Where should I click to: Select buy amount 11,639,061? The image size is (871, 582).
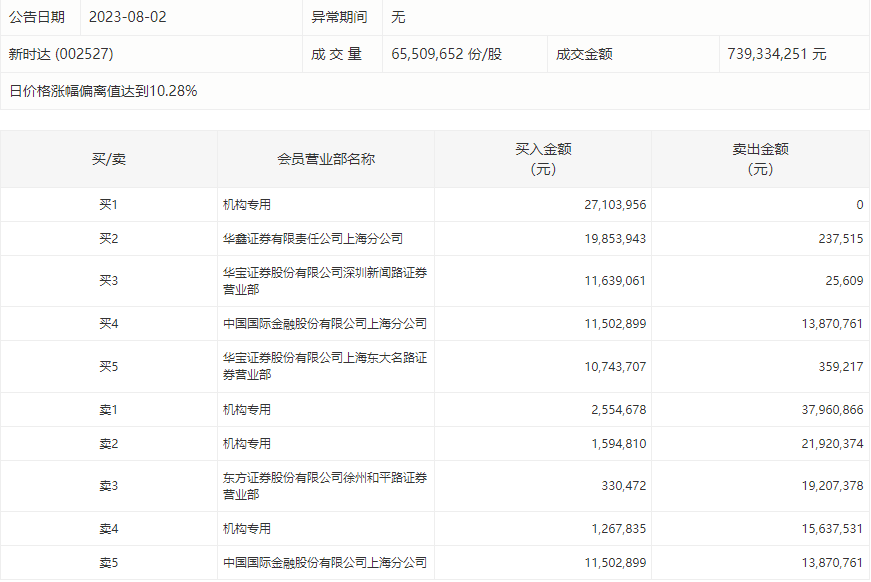tap(615, 280)
